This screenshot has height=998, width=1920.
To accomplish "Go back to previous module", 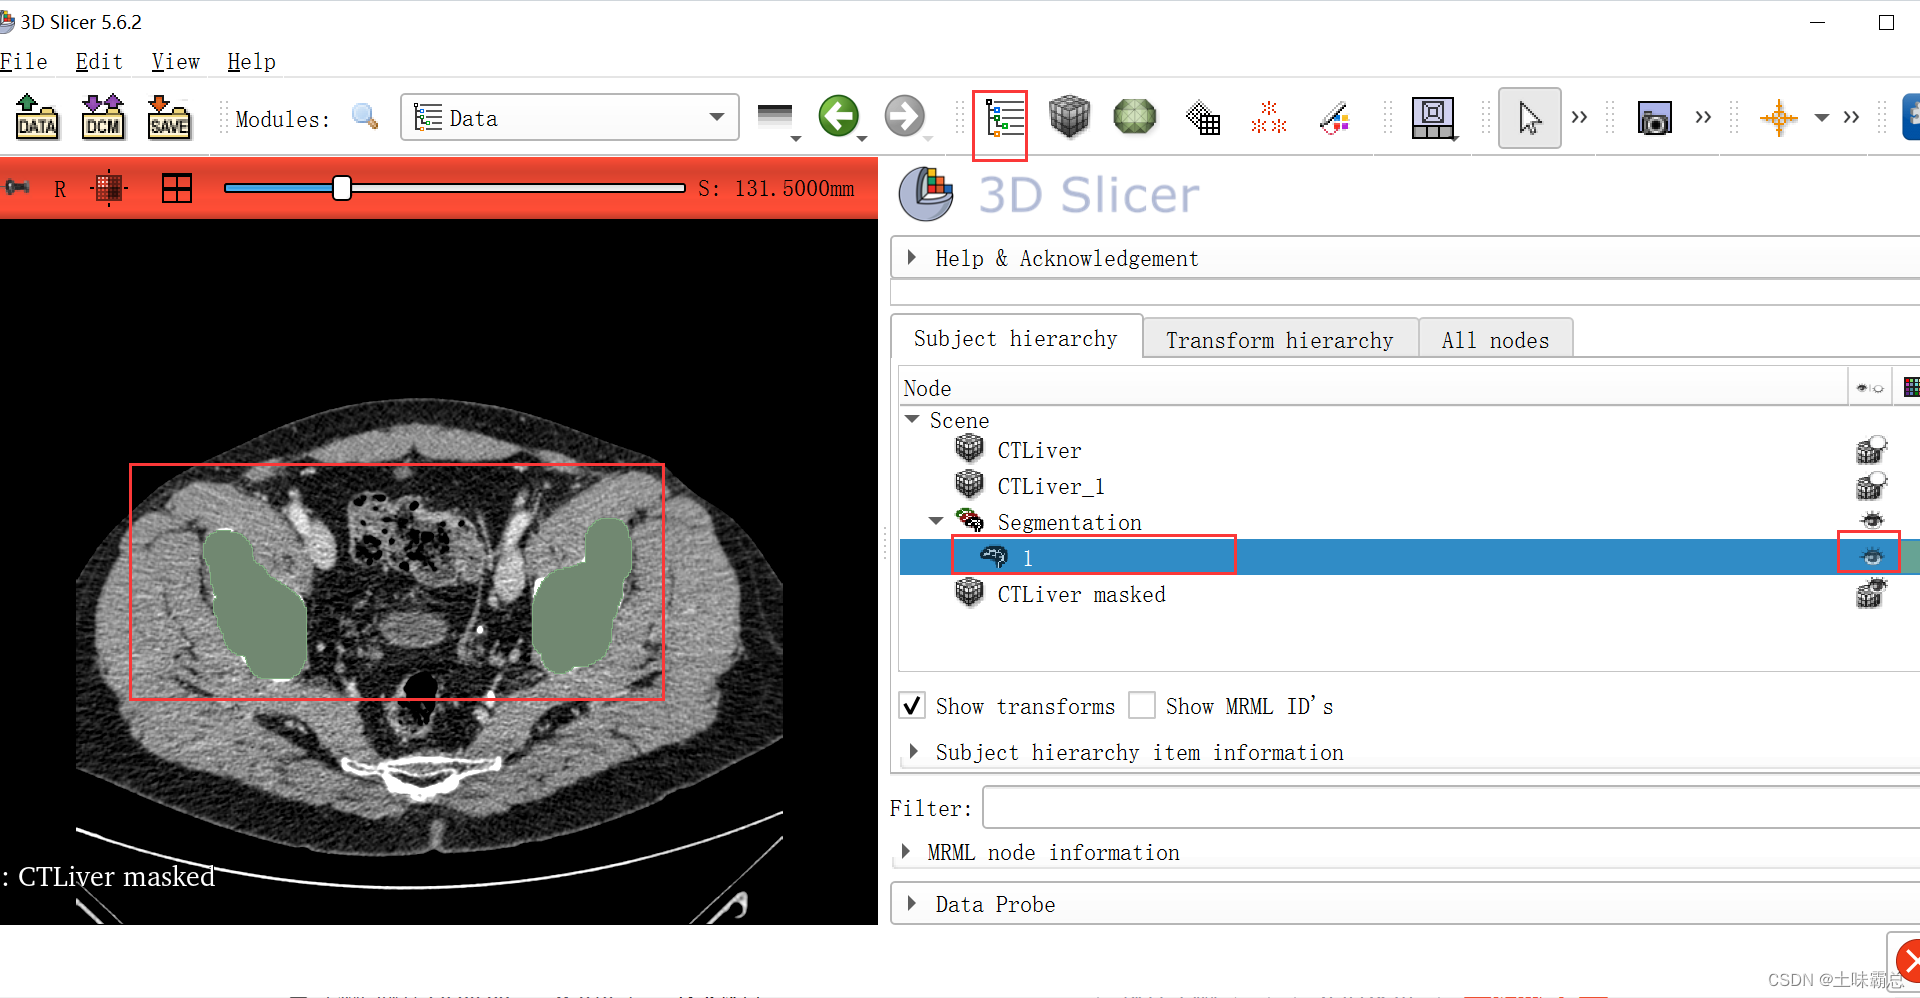I will pos(839,116).
